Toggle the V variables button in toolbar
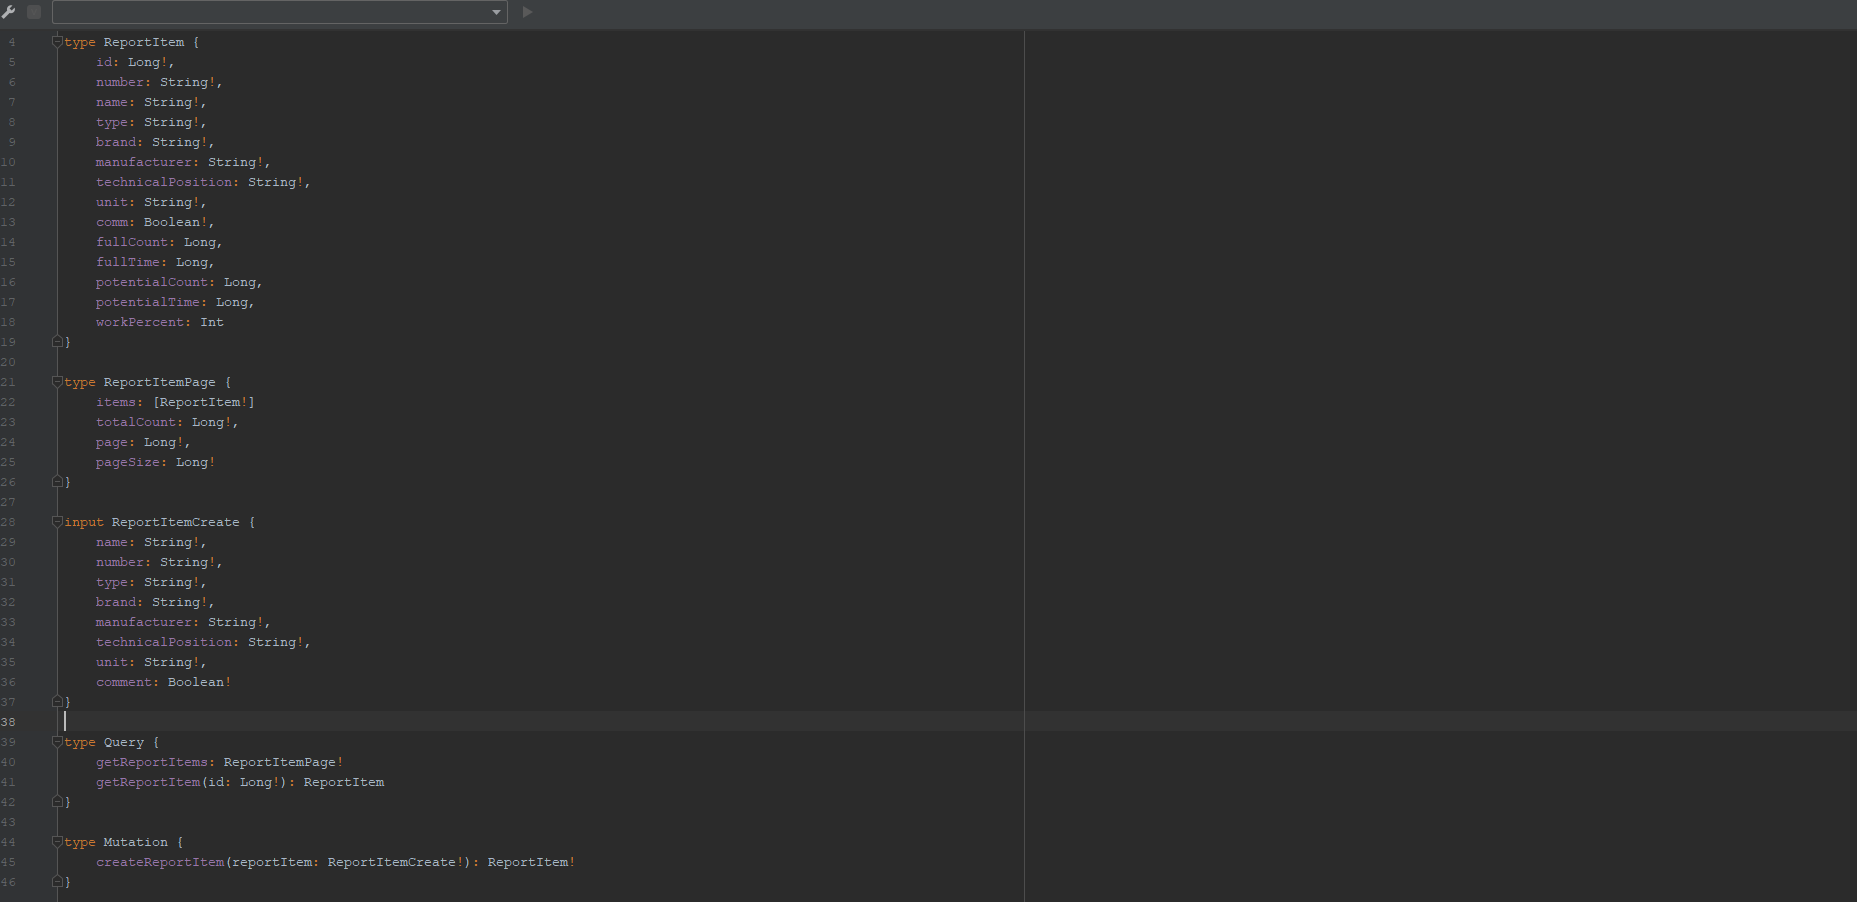 pos(34,12)
